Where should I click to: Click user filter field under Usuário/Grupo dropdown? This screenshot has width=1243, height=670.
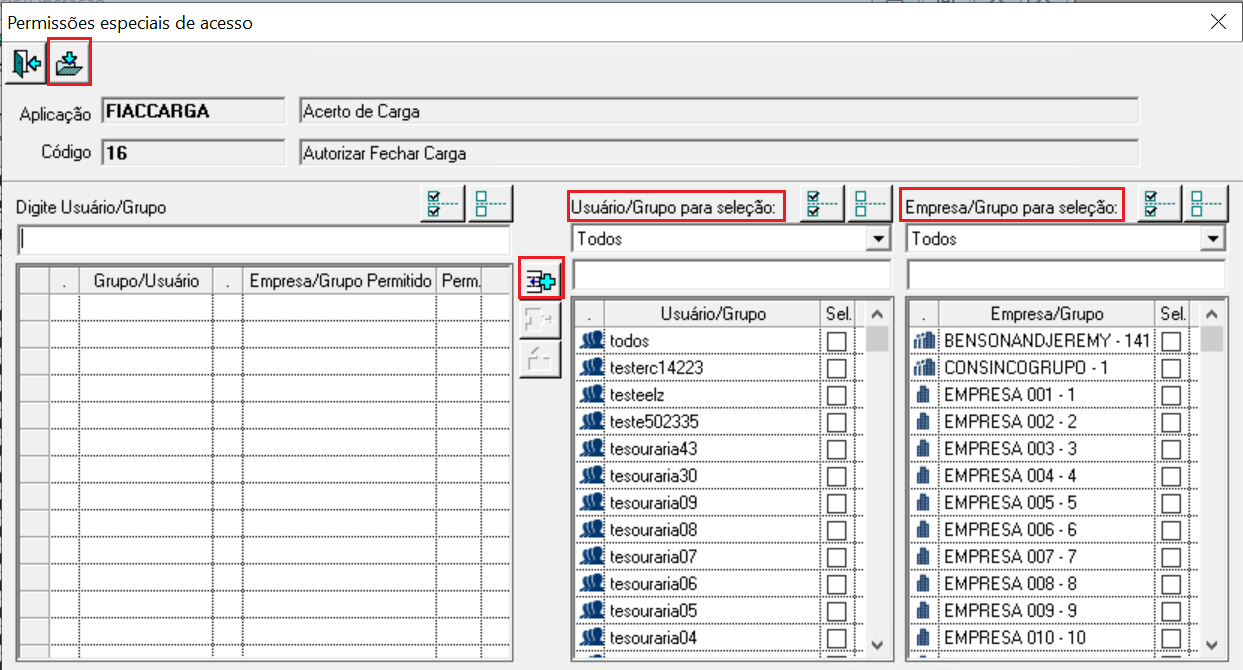731,275
